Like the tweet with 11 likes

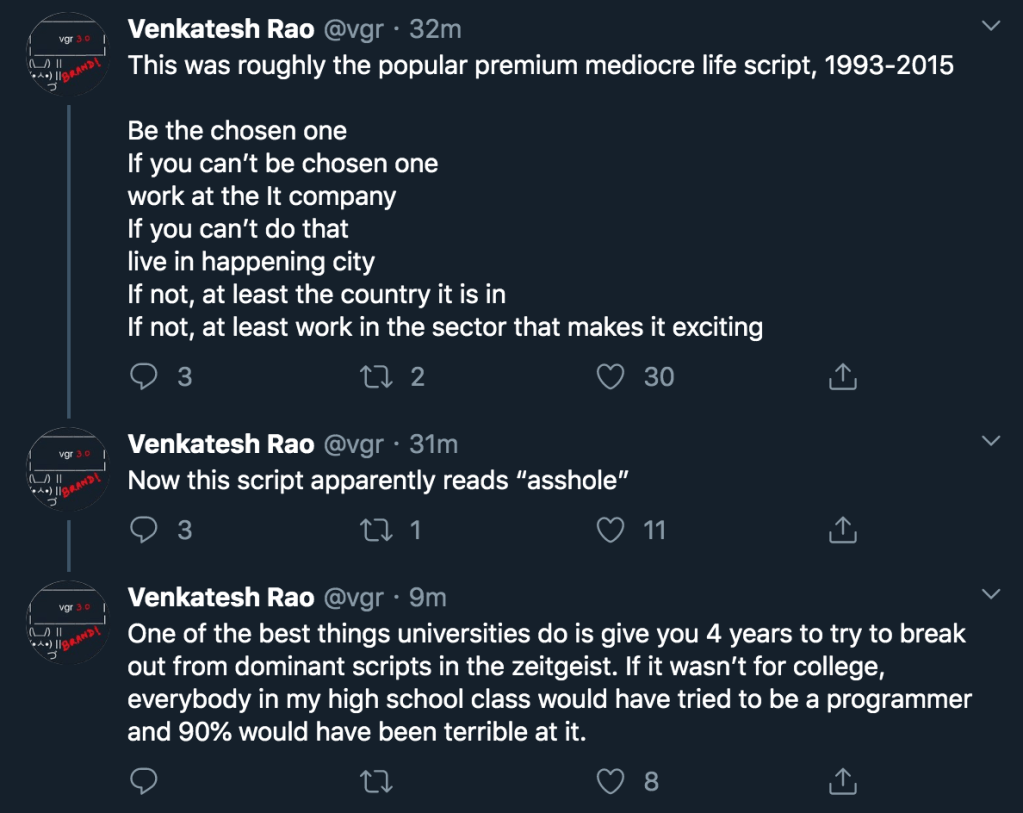[x=611, y=530]
